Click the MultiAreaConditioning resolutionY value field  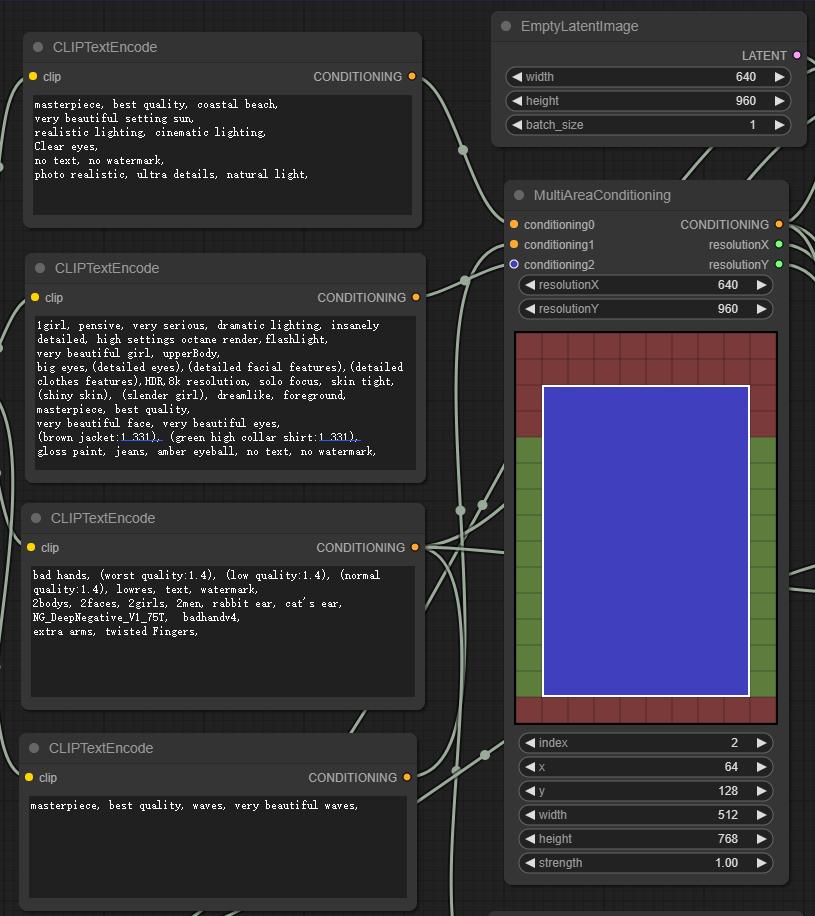(x=646, y=308)
